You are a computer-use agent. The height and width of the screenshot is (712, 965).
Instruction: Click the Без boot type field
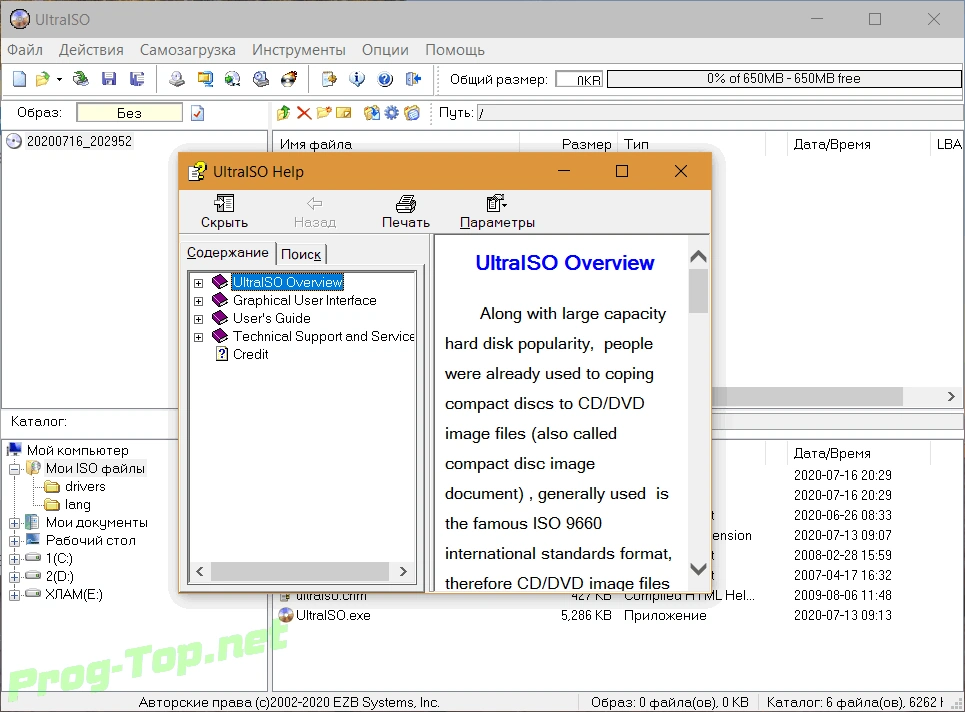(129, 113)
